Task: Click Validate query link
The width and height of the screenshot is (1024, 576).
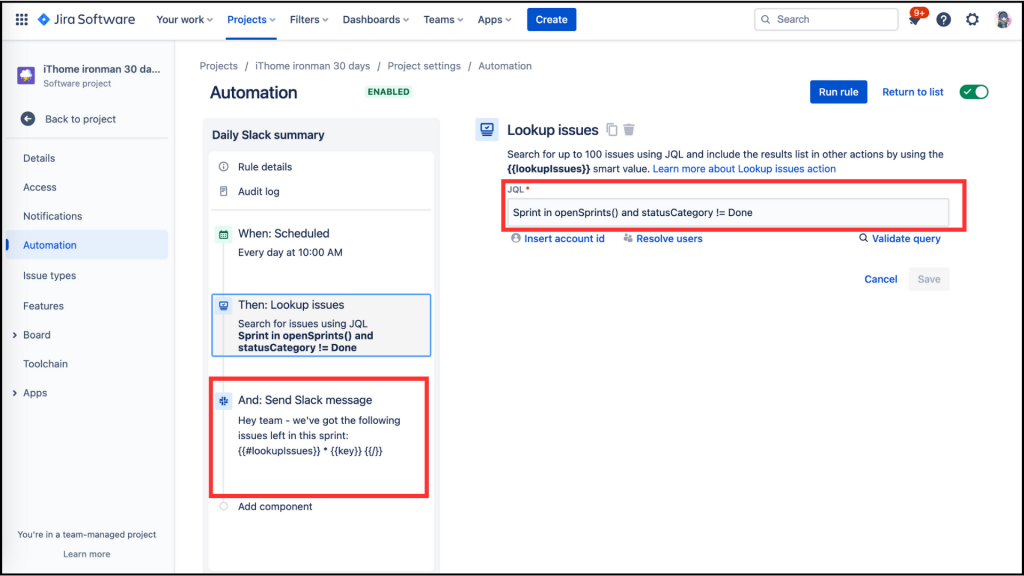Action: pyautogui.click(x=900, y=238)
